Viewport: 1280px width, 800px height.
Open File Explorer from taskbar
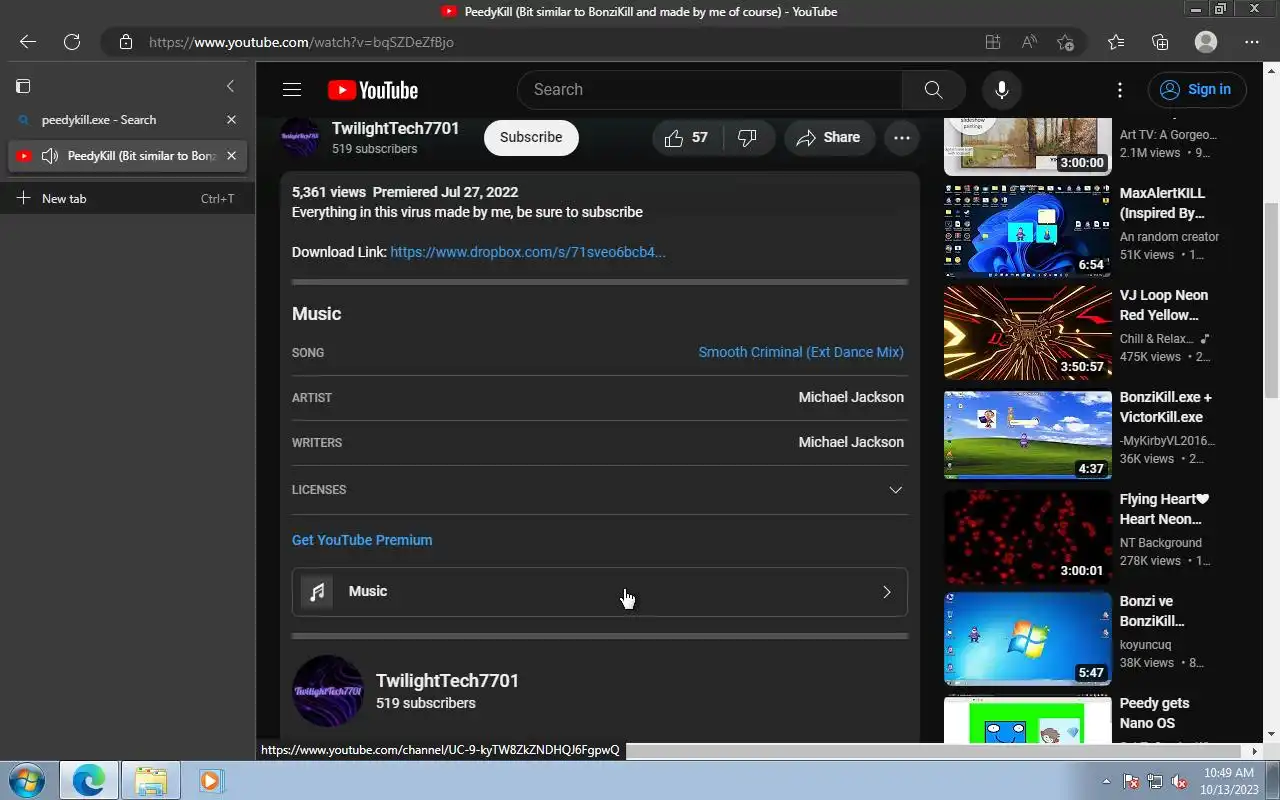point(150,780)
